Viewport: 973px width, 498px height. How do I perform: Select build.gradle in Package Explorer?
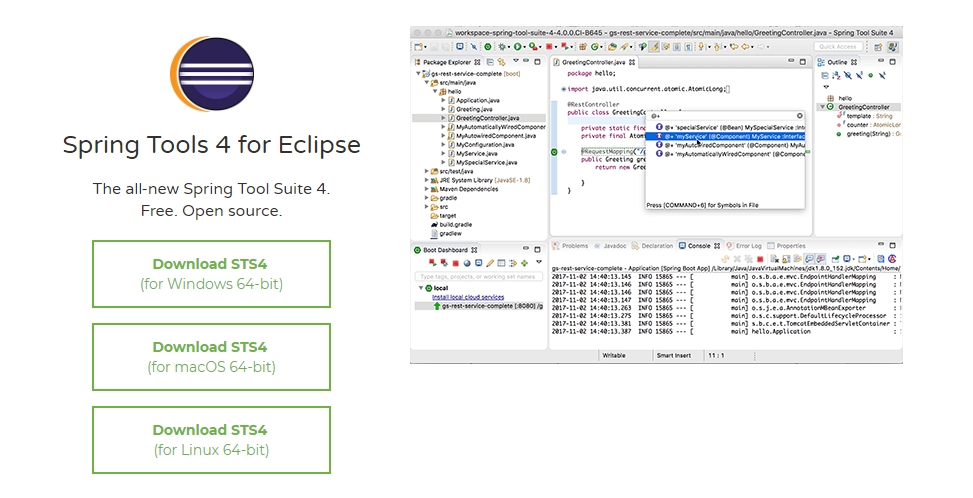[x=451, y=225]
